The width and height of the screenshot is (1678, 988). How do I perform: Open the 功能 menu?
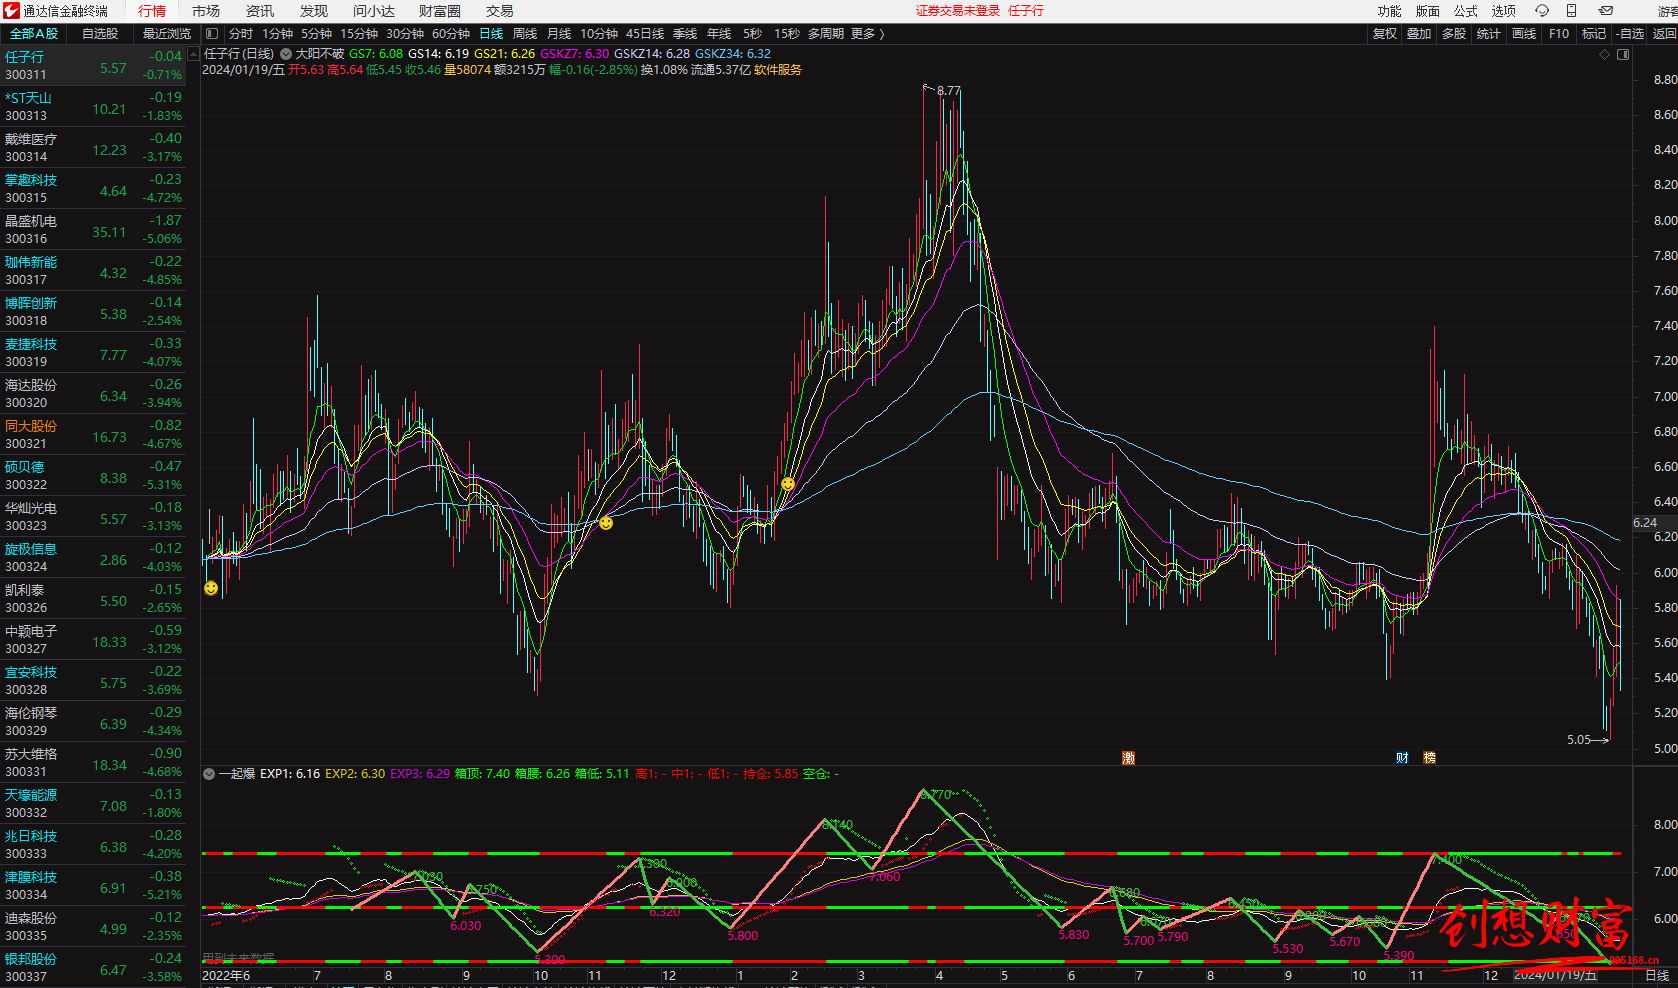(x=1390, y=11)
